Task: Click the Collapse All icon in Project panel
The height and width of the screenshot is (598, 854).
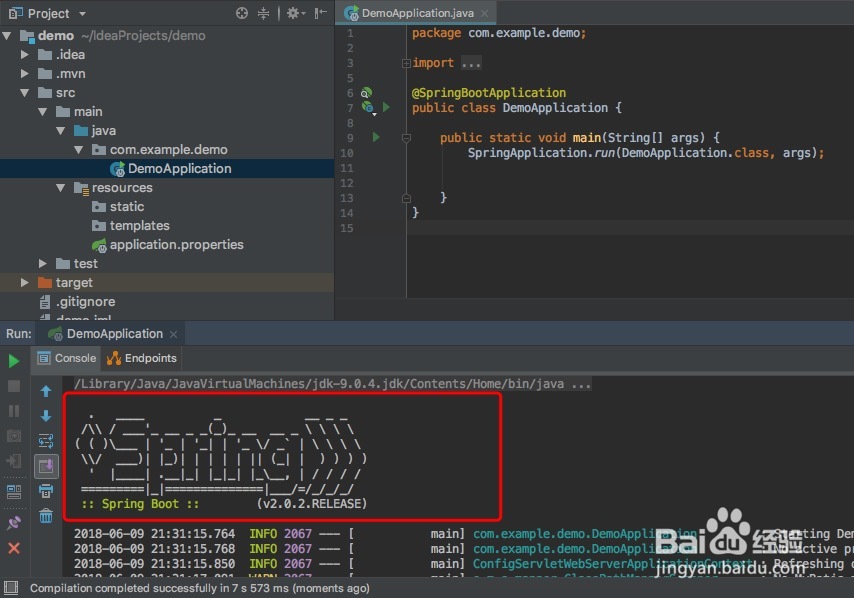Action: point(264,13)
